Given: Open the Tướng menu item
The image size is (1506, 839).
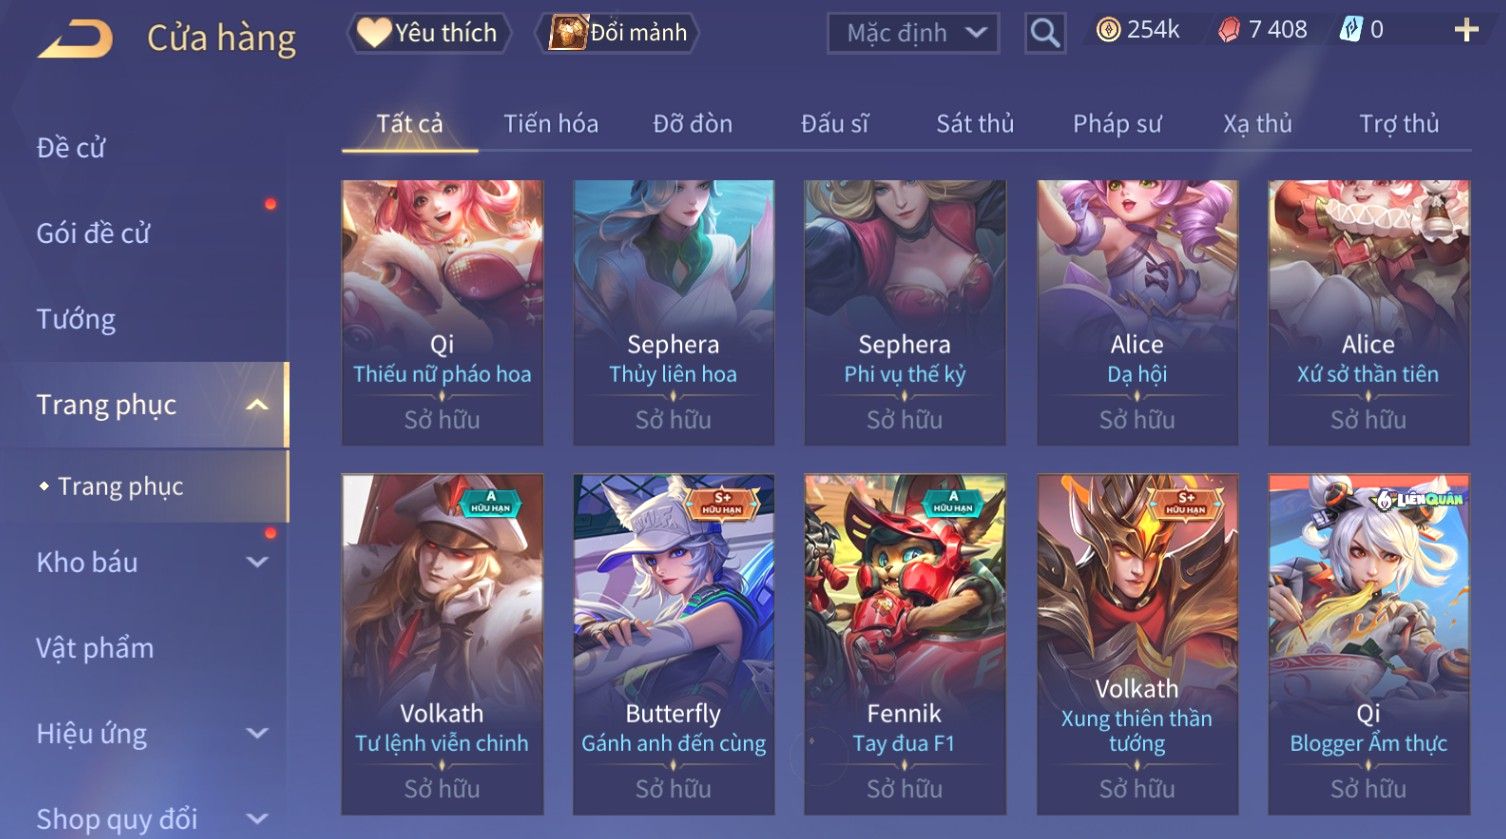Looking at the screenshot, I should point(76,319).
